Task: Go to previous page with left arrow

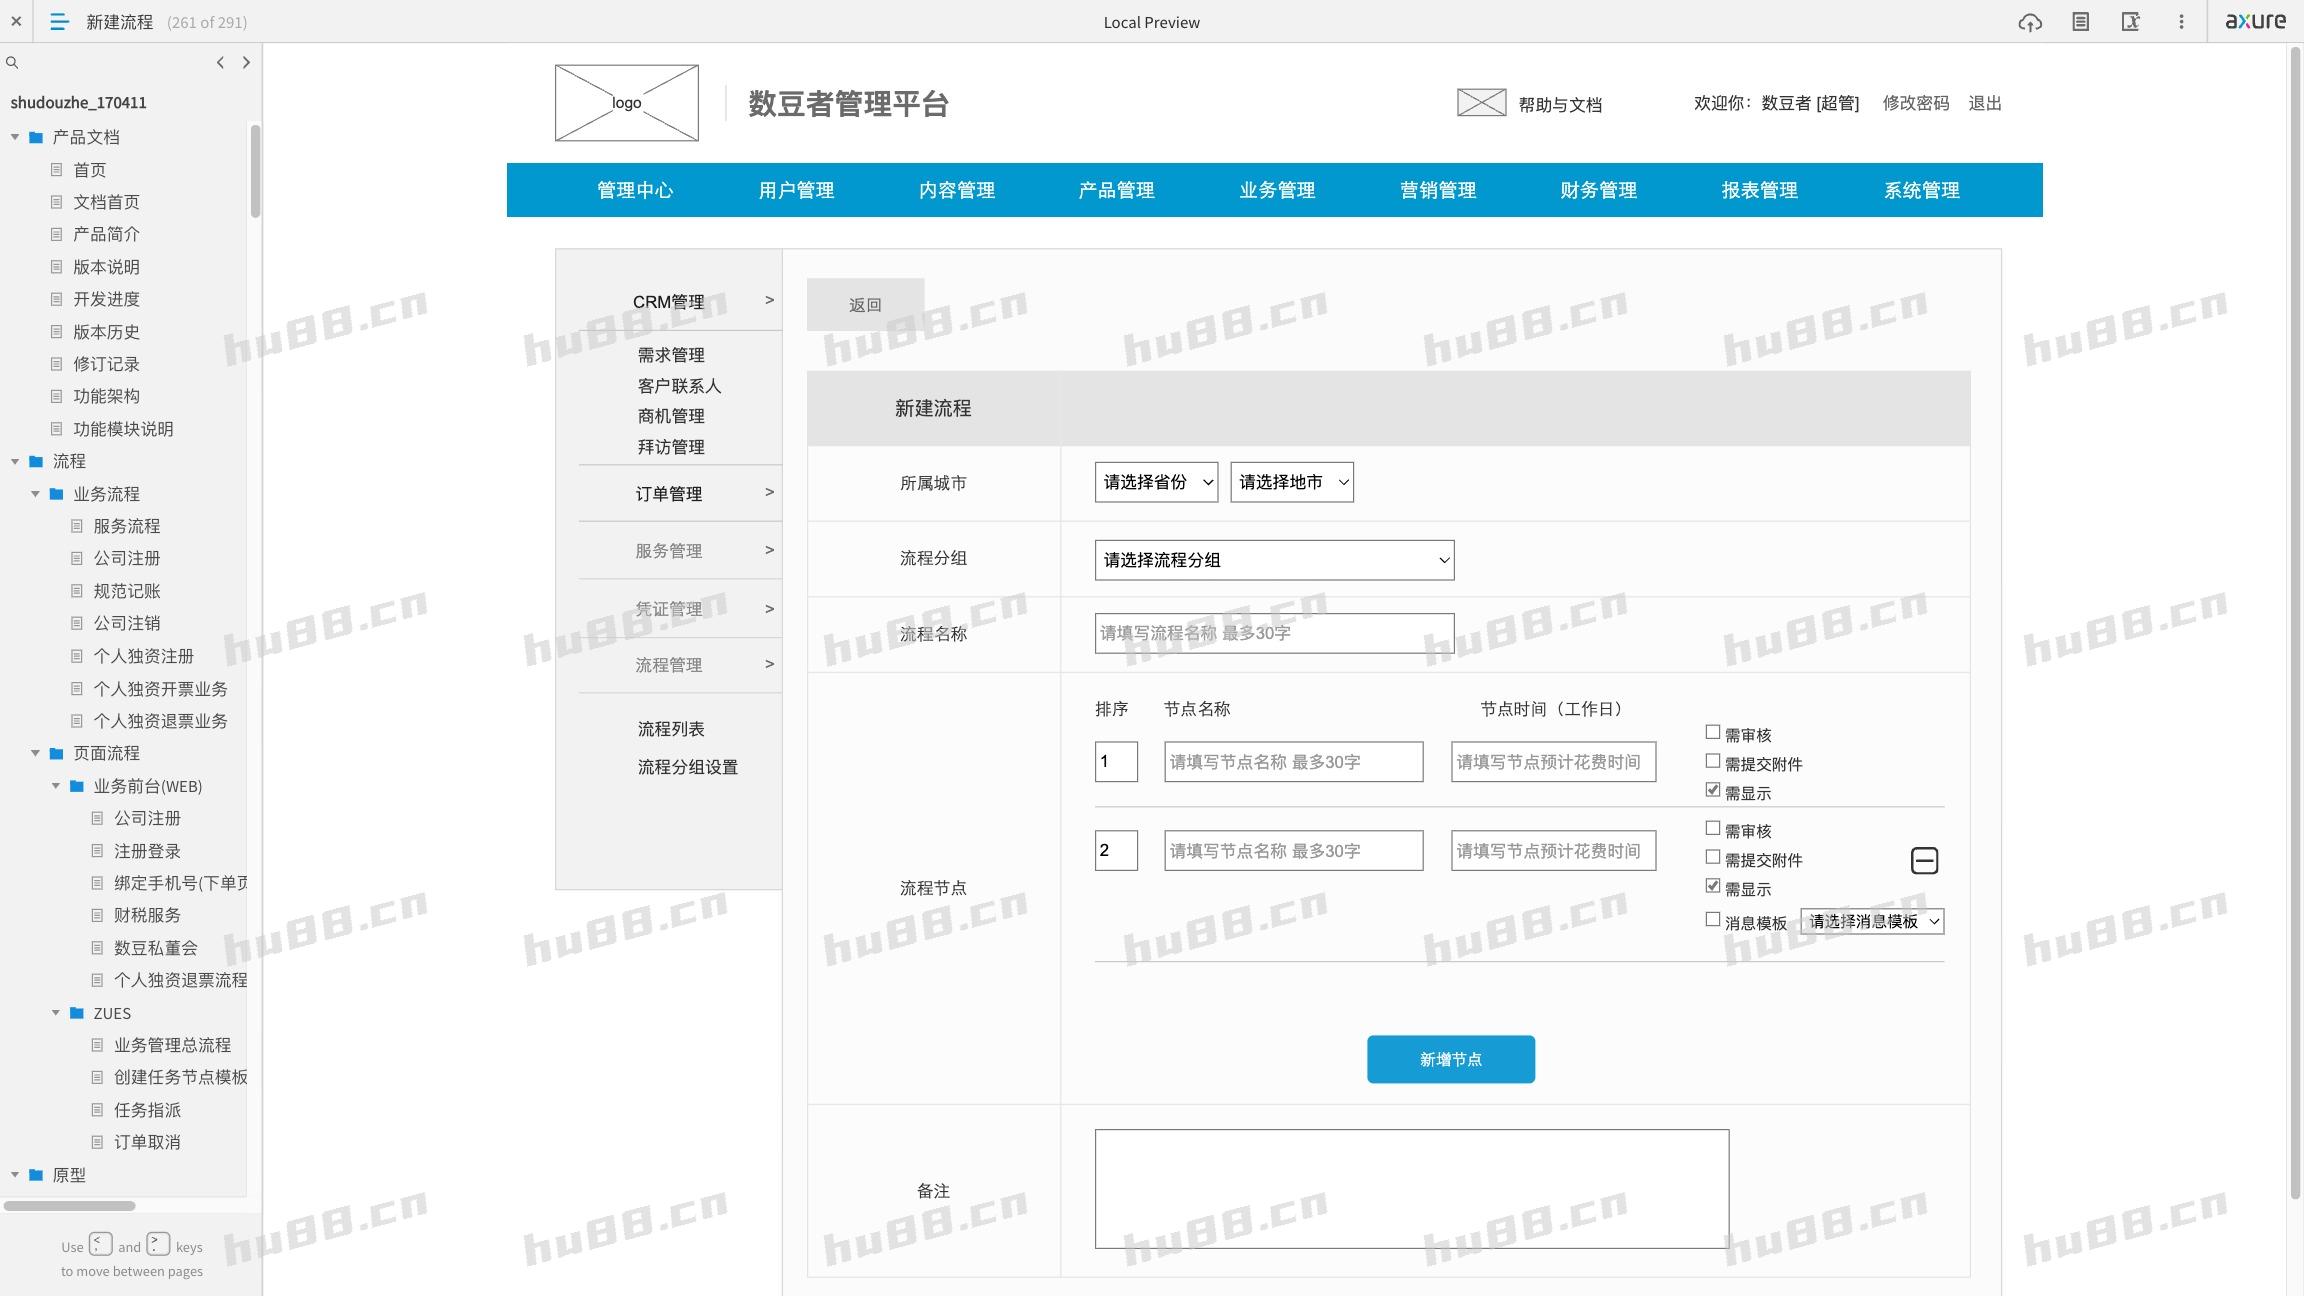Action: 220,63
